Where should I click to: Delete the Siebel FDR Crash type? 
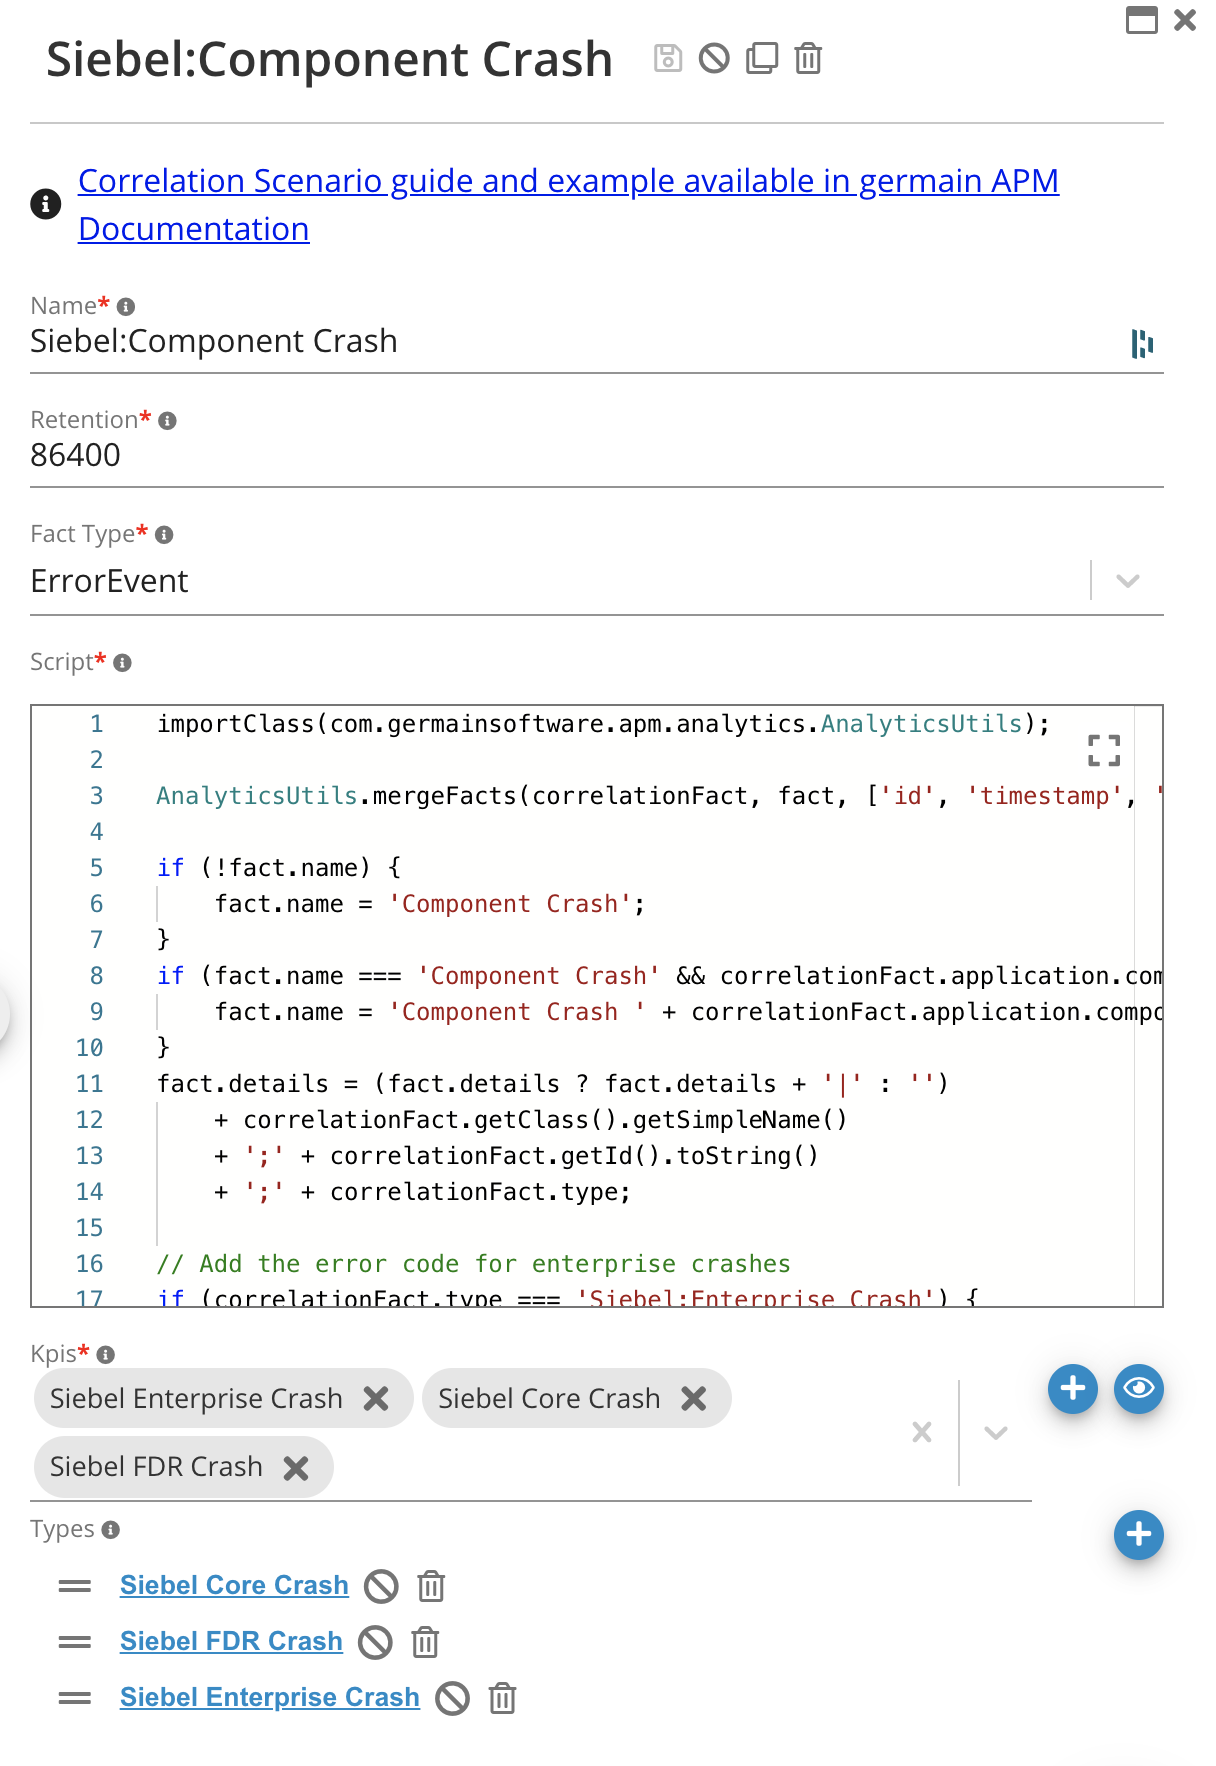(x=426, y=1642)
